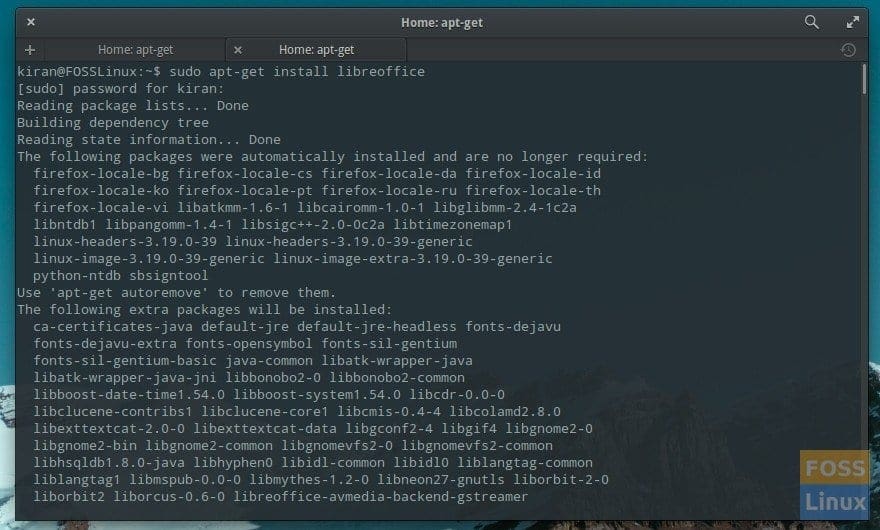Click the package name libexttextcat-data
The width and height of the screenshot is (880, 530).
[265, 428]
